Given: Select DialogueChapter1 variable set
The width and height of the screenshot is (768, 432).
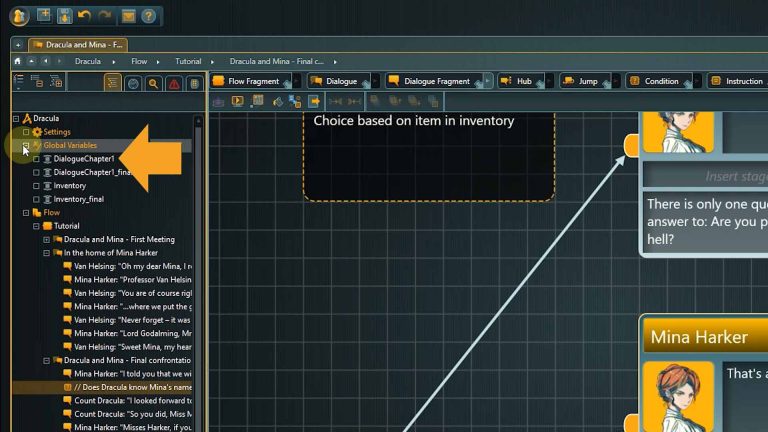Looking at the screenshot, I should coord(84,159).
